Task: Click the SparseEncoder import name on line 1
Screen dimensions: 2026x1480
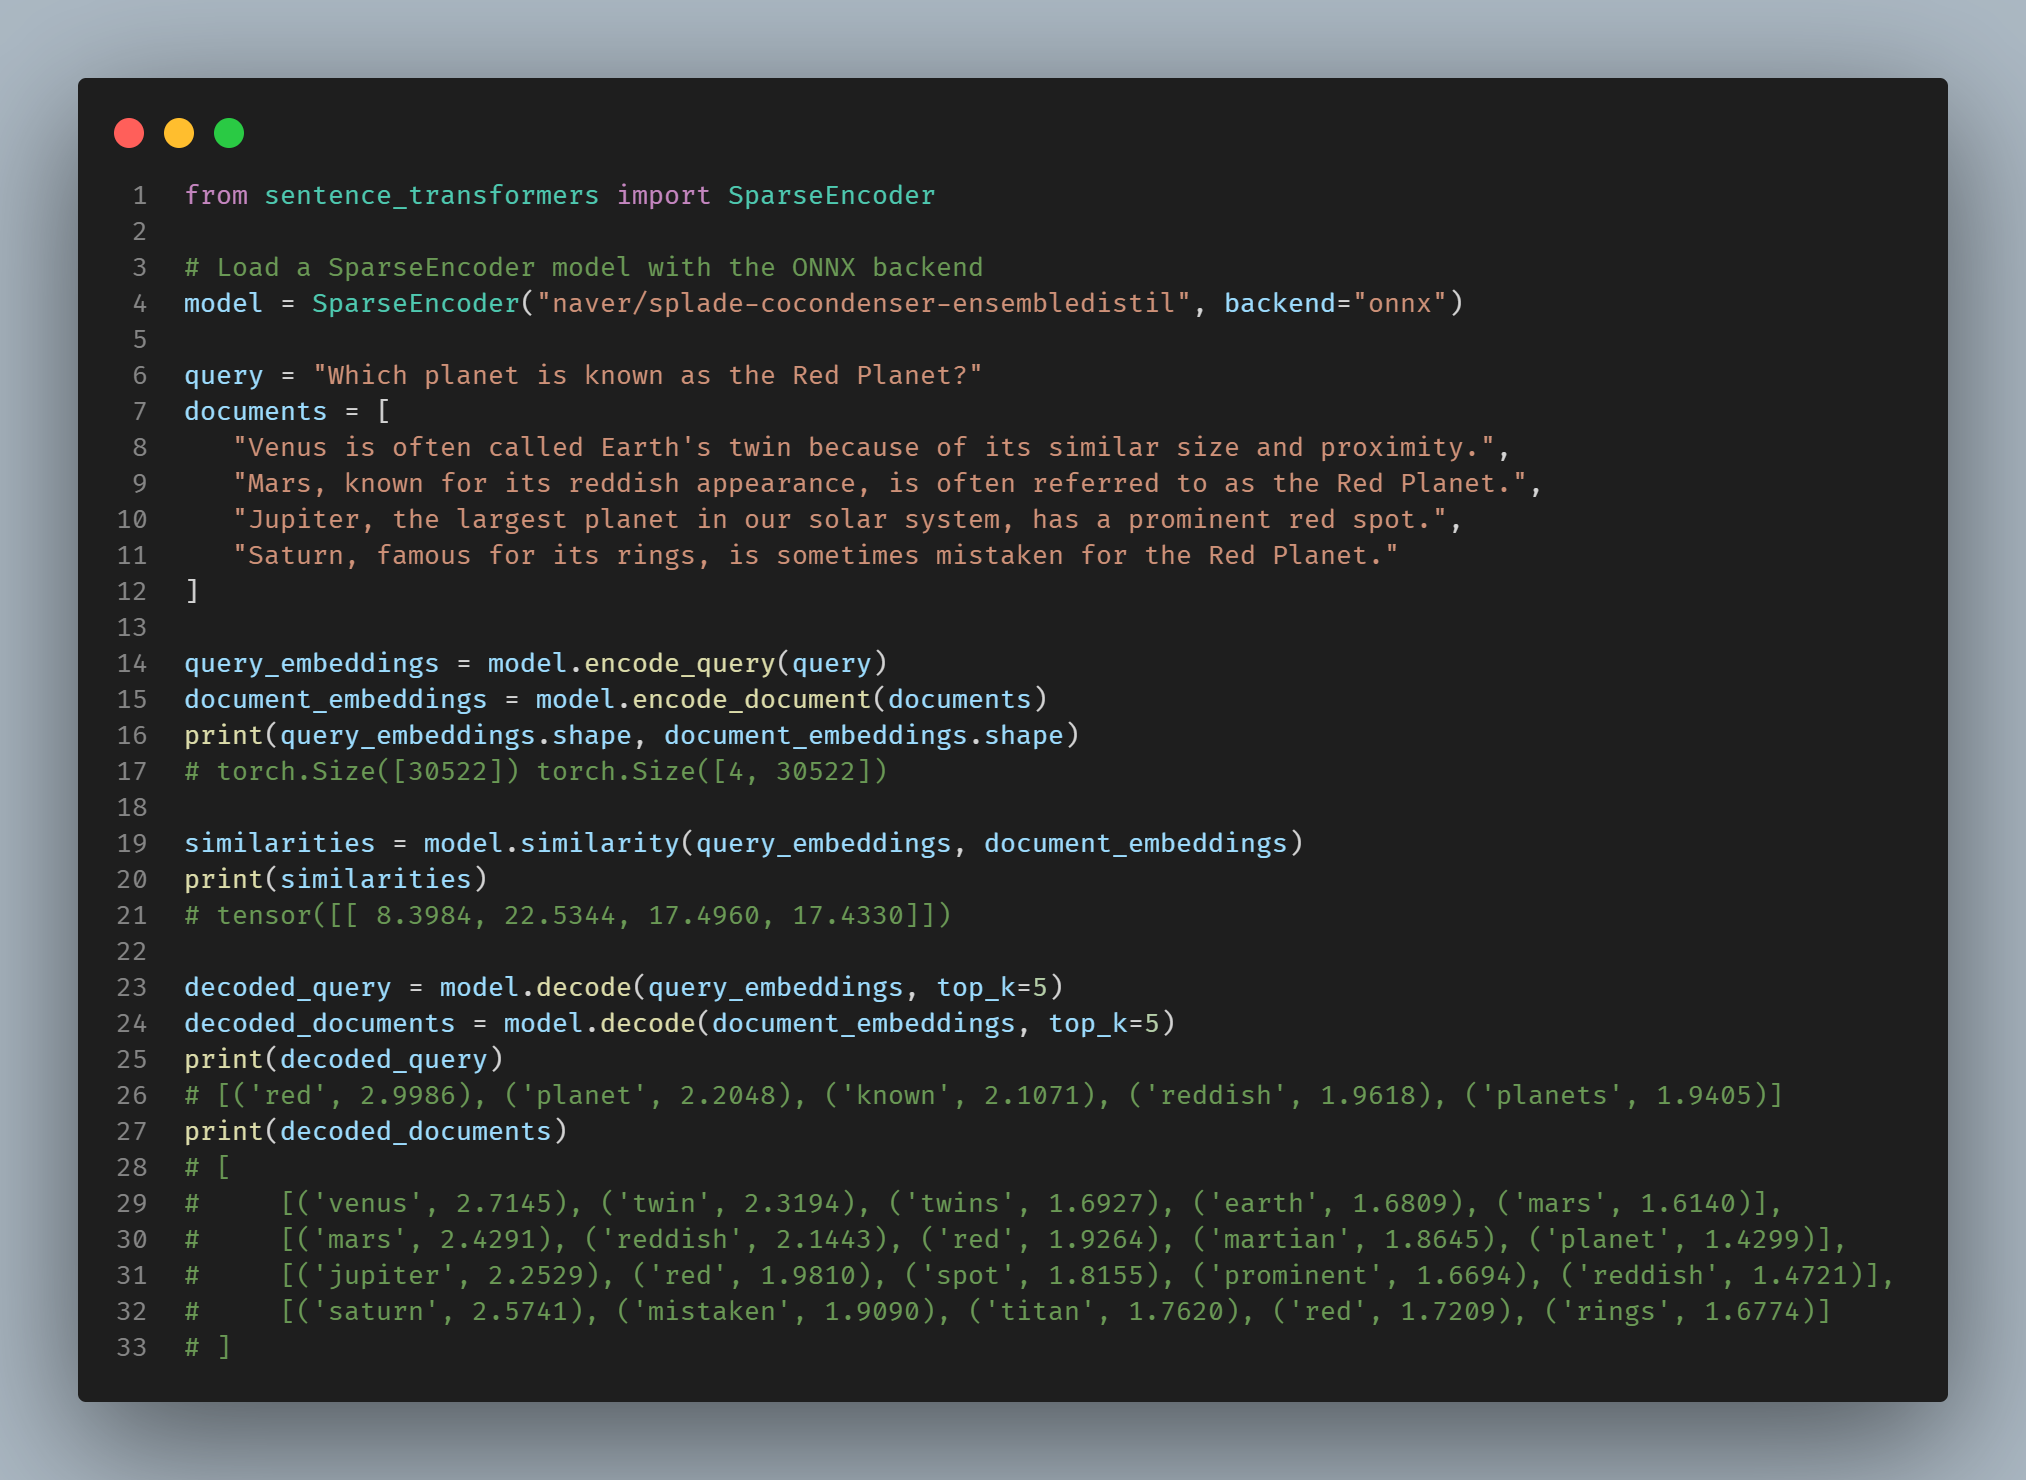Action: (x=831, y=195)
